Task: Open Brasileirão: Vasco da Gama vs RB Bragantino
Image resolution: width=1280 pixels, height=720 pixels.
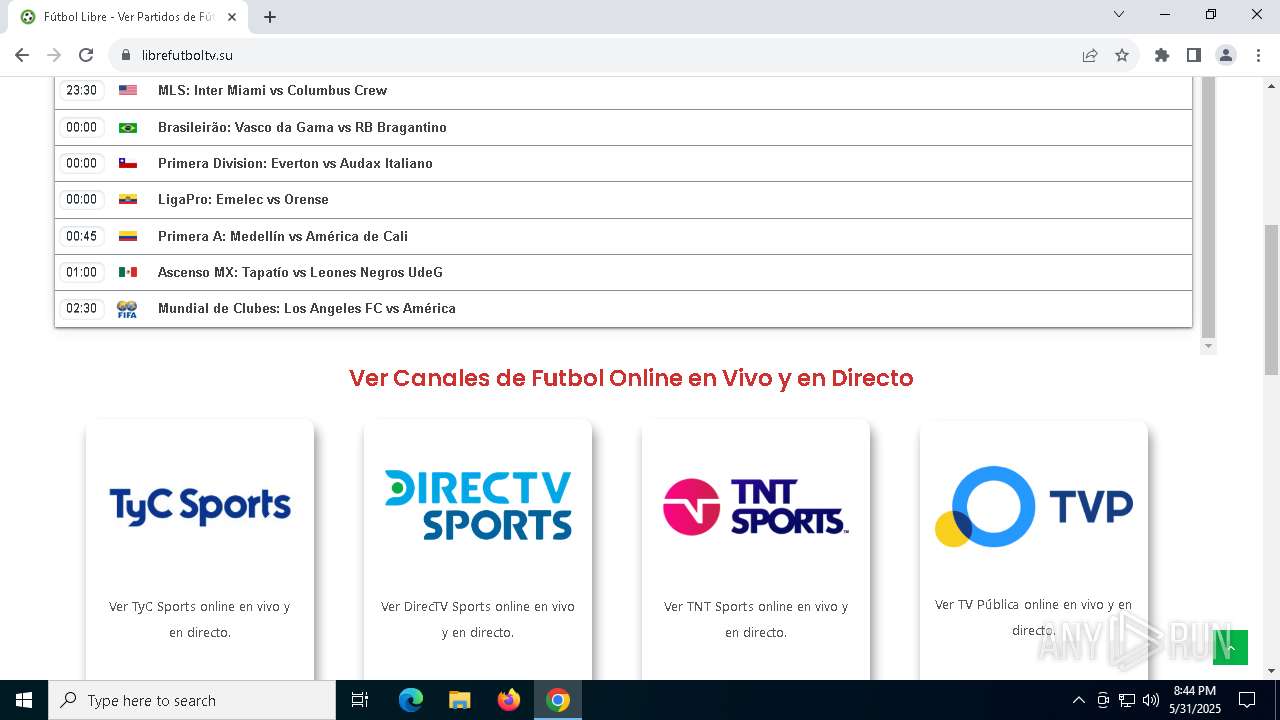Action: tap(302, 127)
